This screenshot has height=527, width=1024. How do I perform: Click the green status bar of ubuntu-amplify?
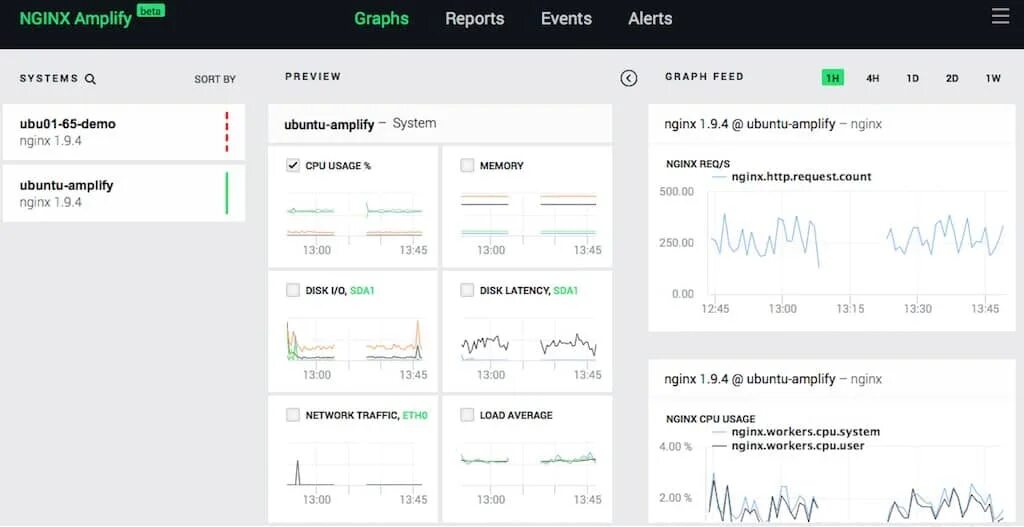pyautogui.click(x=227, y=193)
